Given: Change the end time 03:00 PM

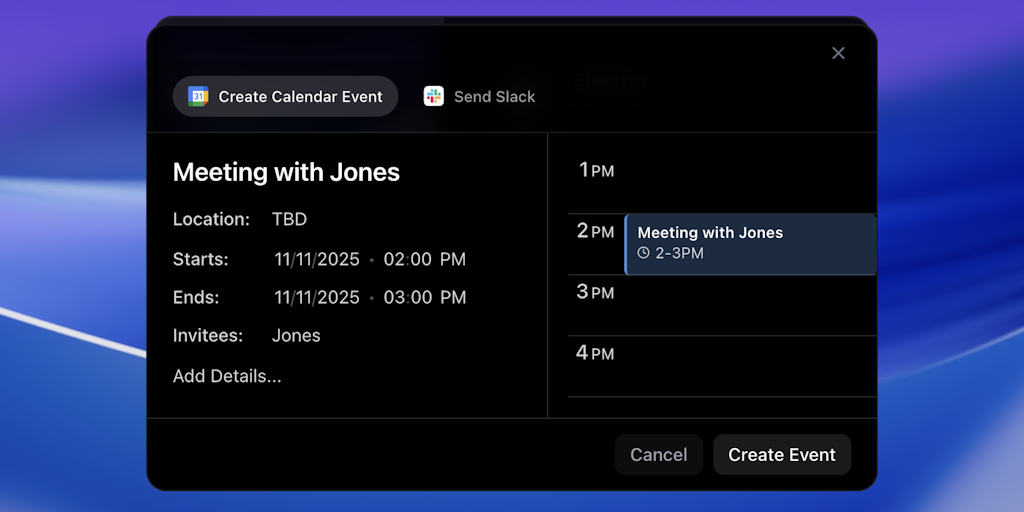Looking at the screenshot, I should 425,297.
